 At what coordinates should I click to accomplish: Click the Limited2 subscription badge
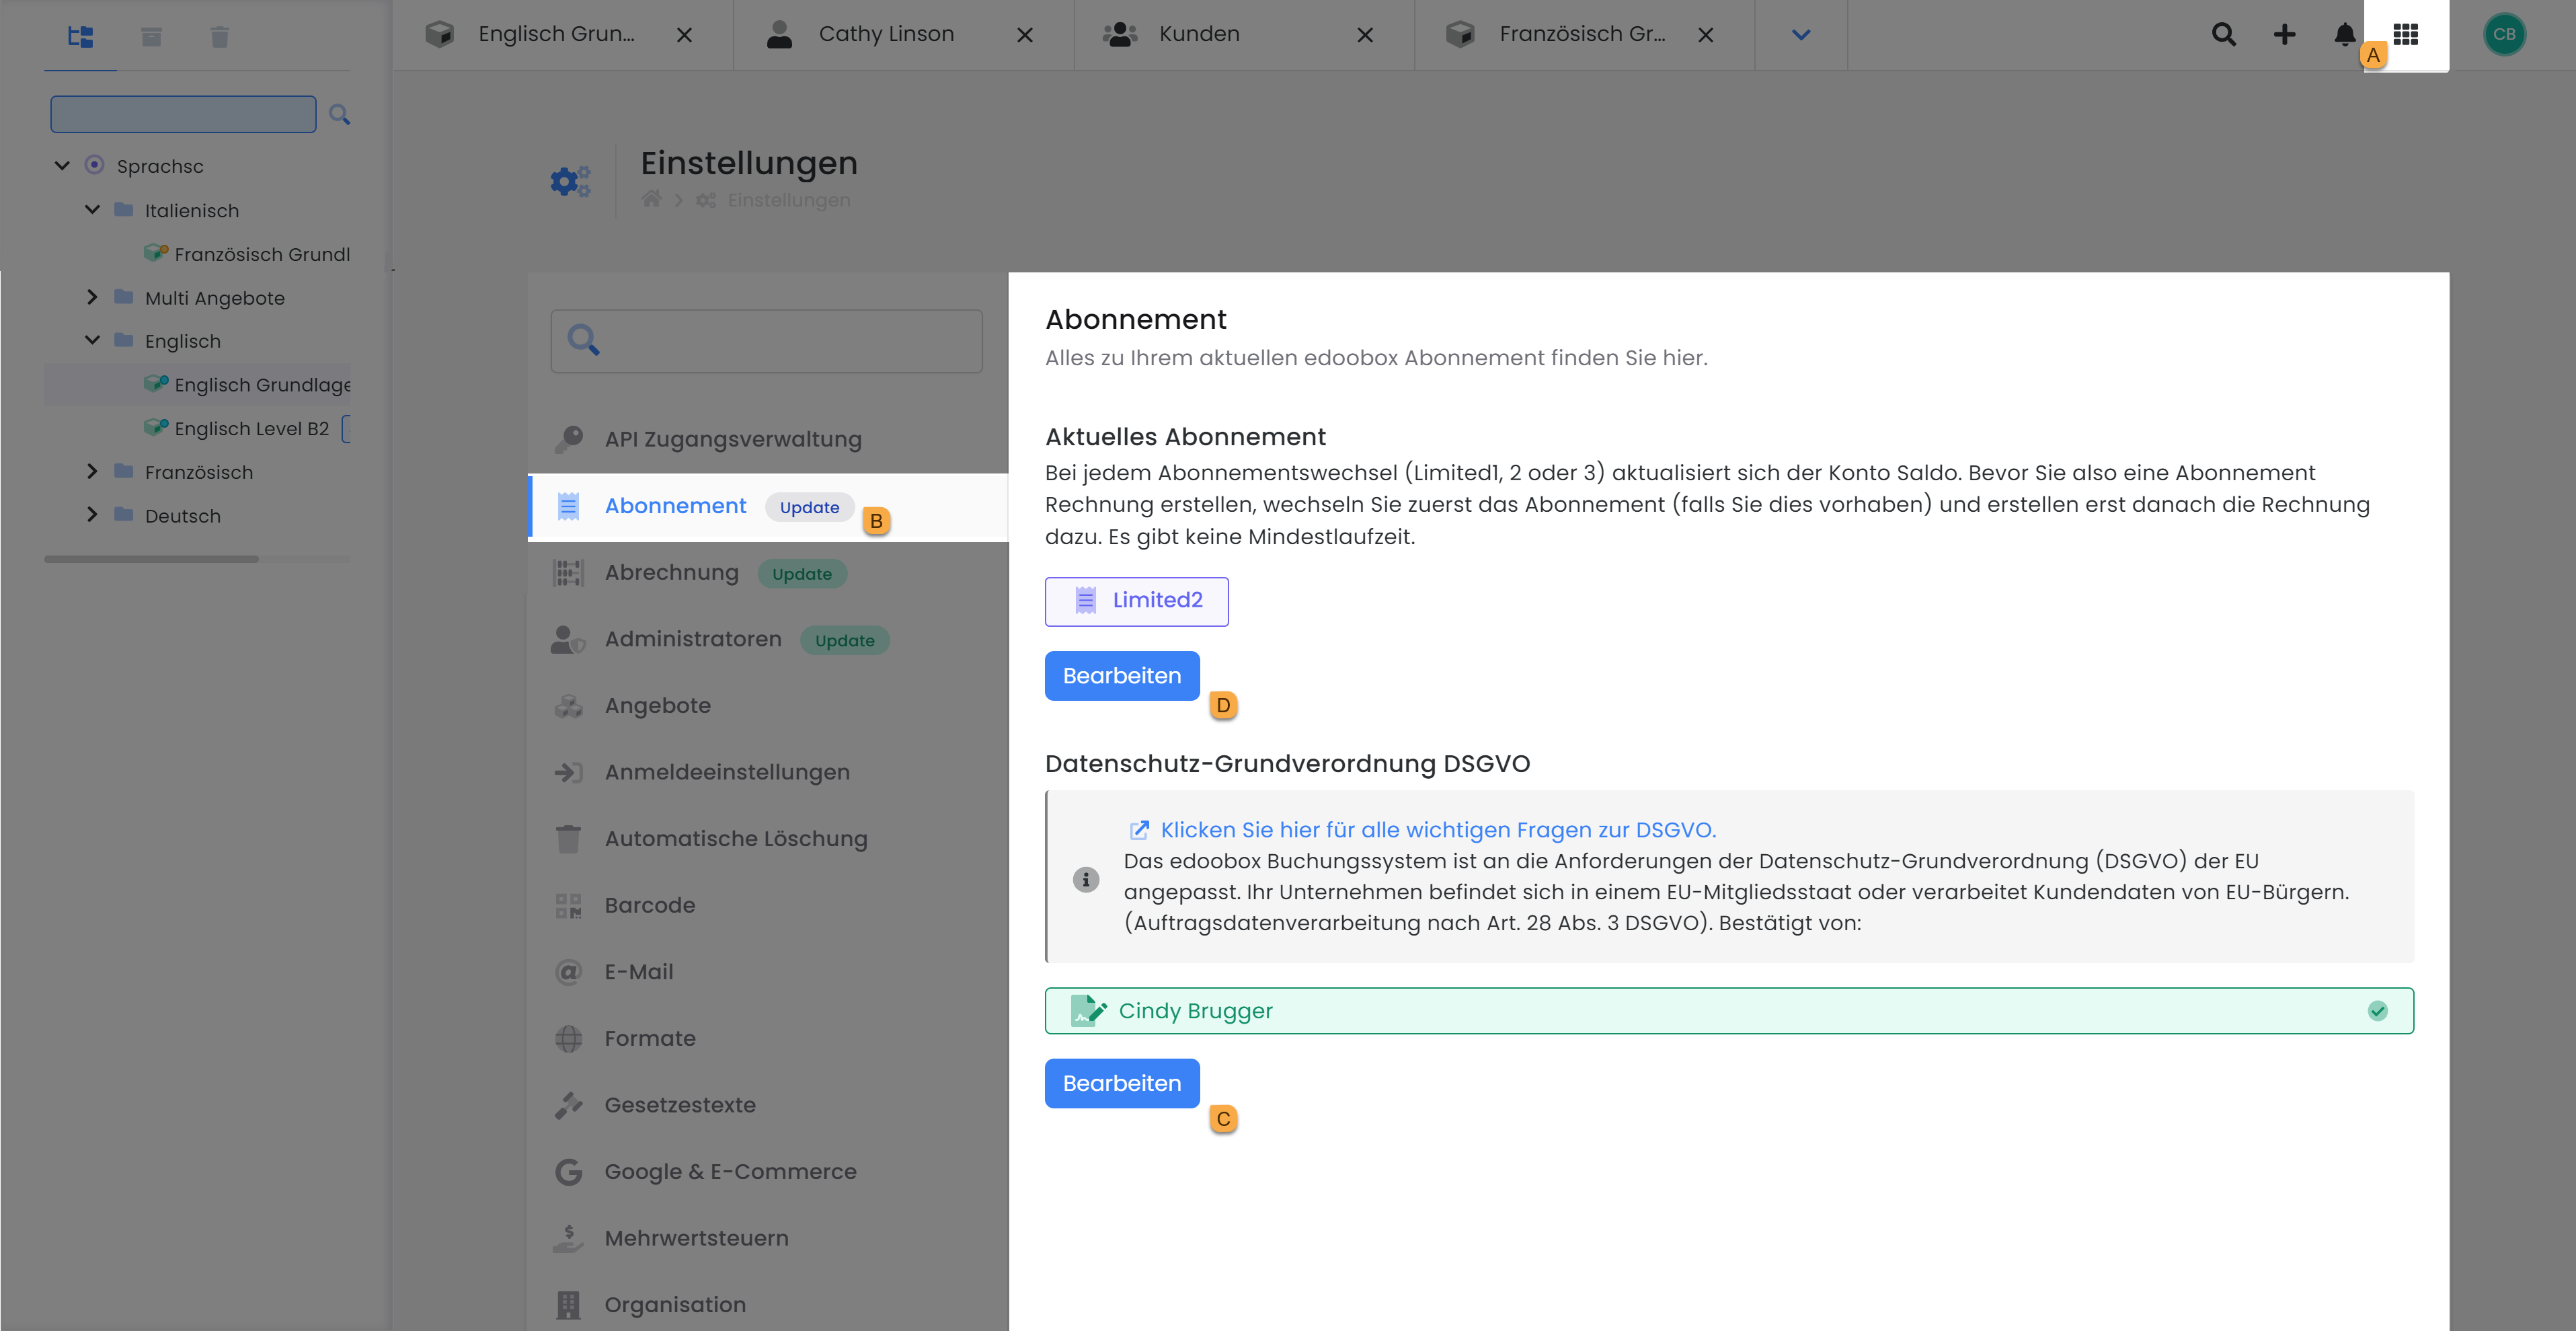[x=1136, y=601]
